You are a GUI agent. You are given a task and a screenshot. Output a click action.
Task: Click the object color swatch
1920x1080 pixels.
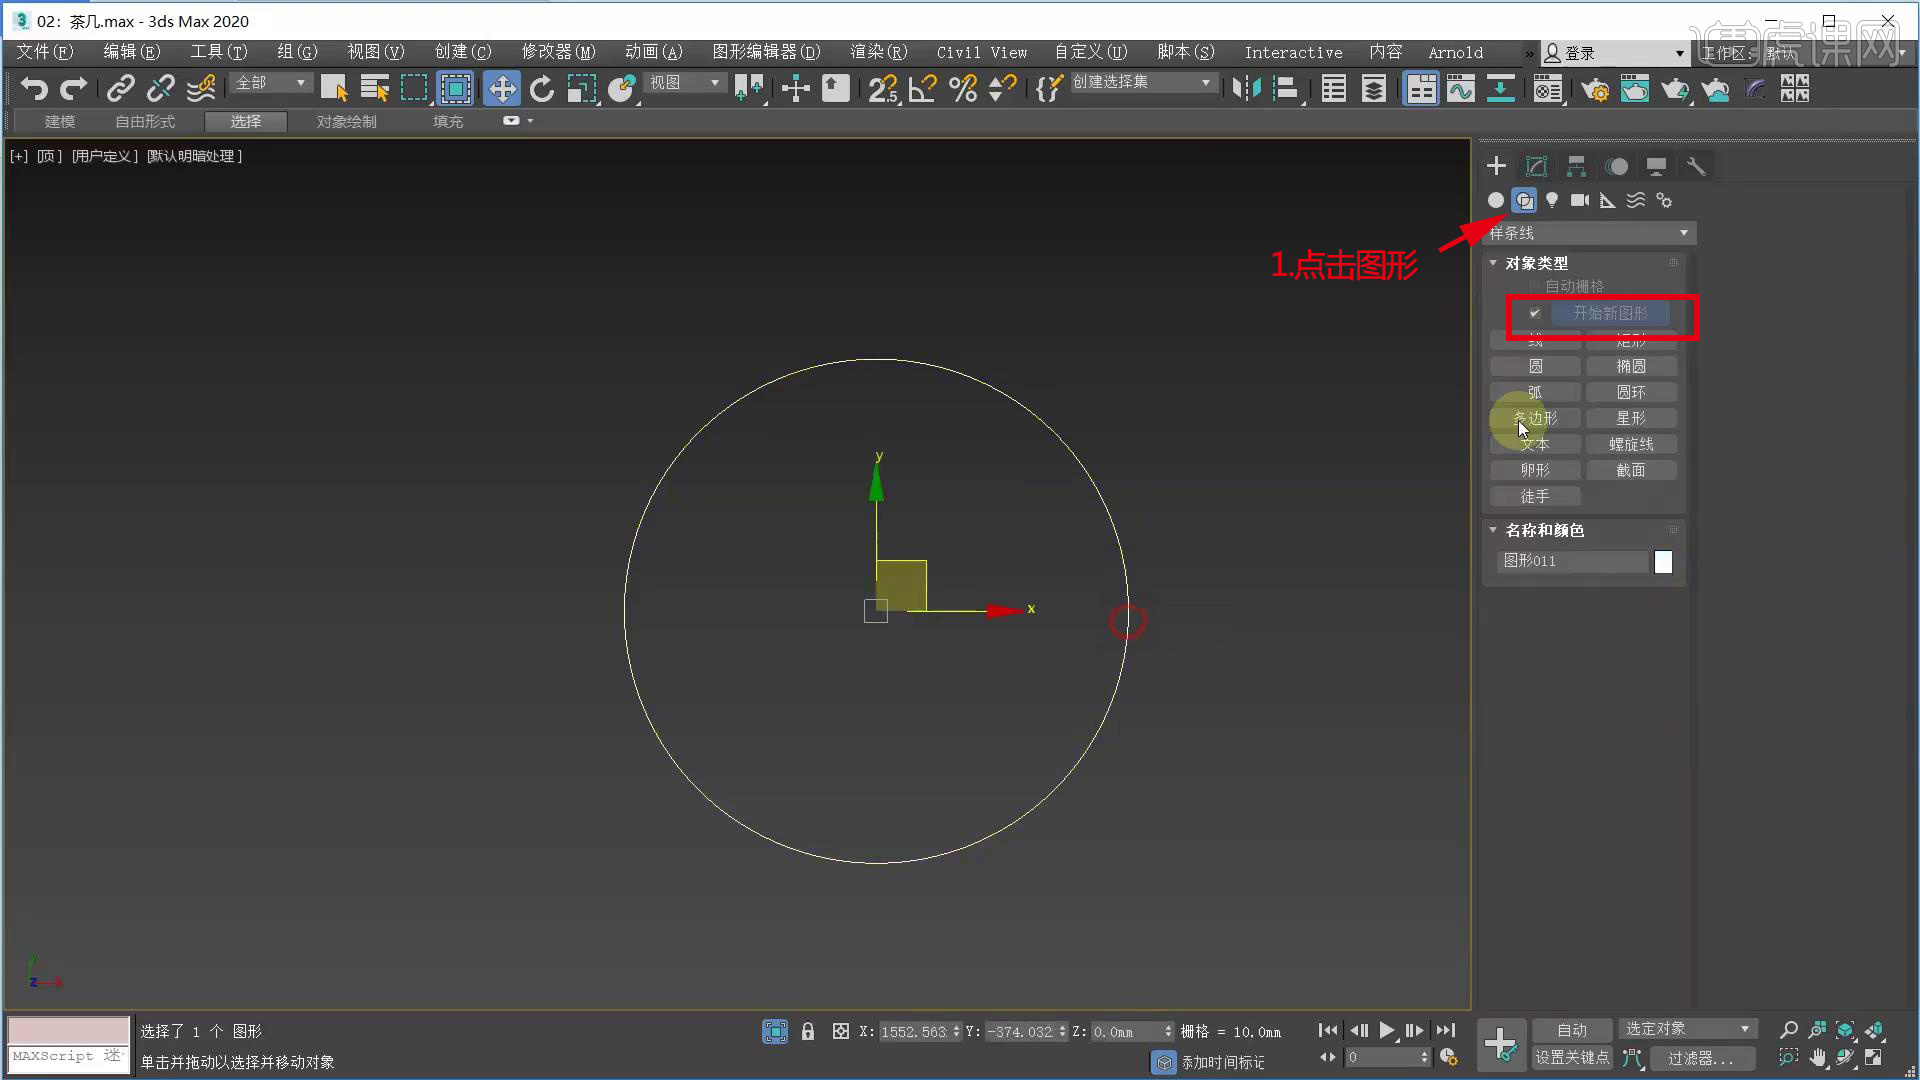click(x=1663, y=562)
